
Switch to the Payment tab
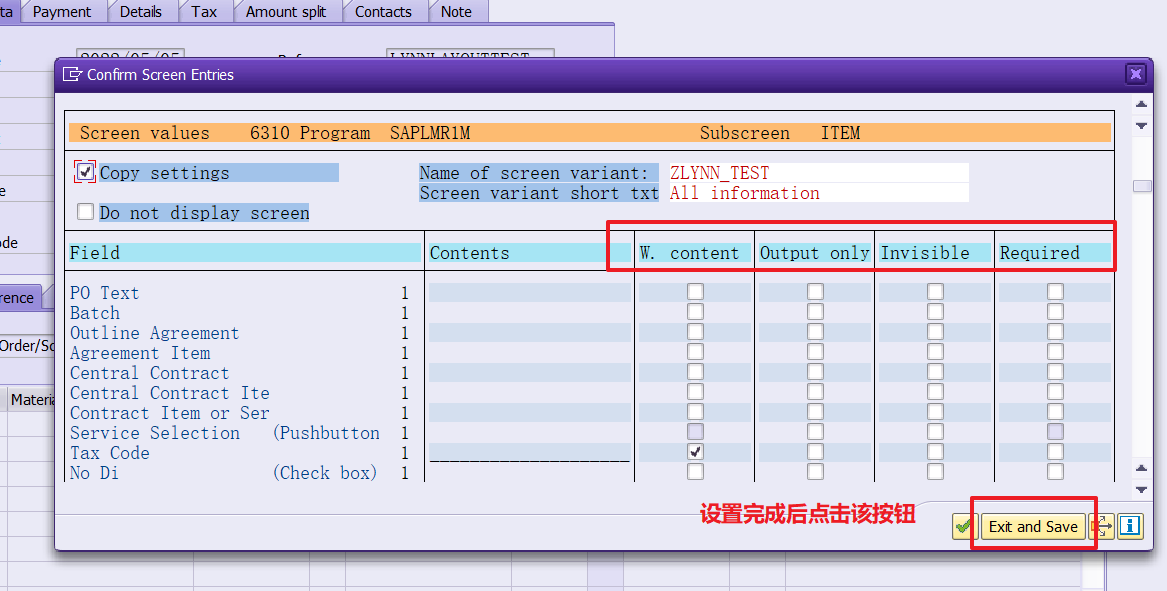[64, 11]
